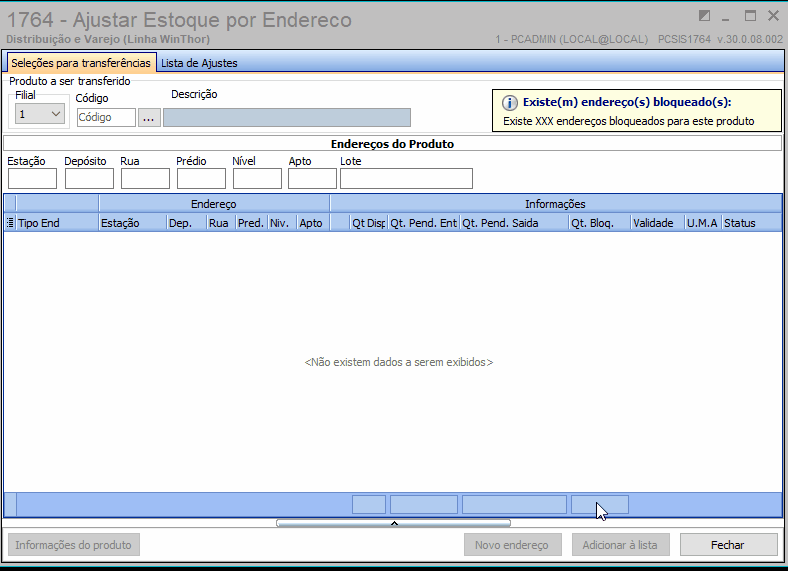Open the grid column chooser icon
Viewport: 788px width, 571px height.
point(10,223)
